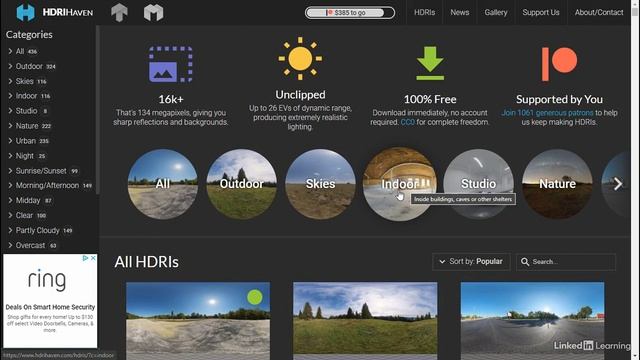Viewport: 640px width, 360px height.
Task: Open the asphalt road HDRI thumbnail
Action: click(532, 321)
